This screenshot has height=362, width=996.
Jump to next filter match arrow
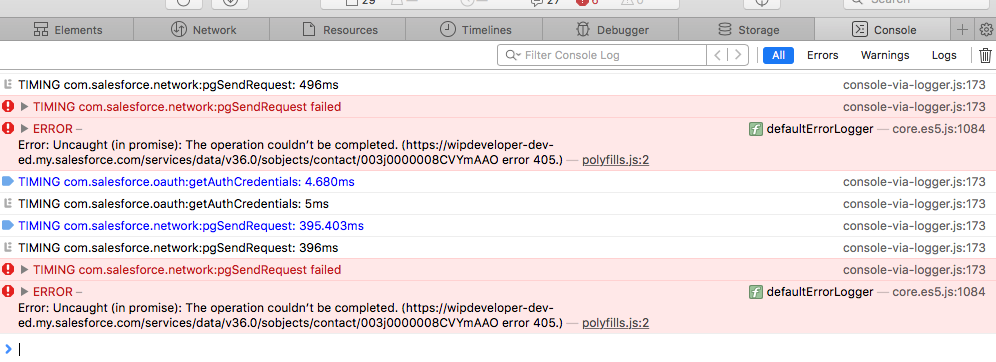click(737, 55)
